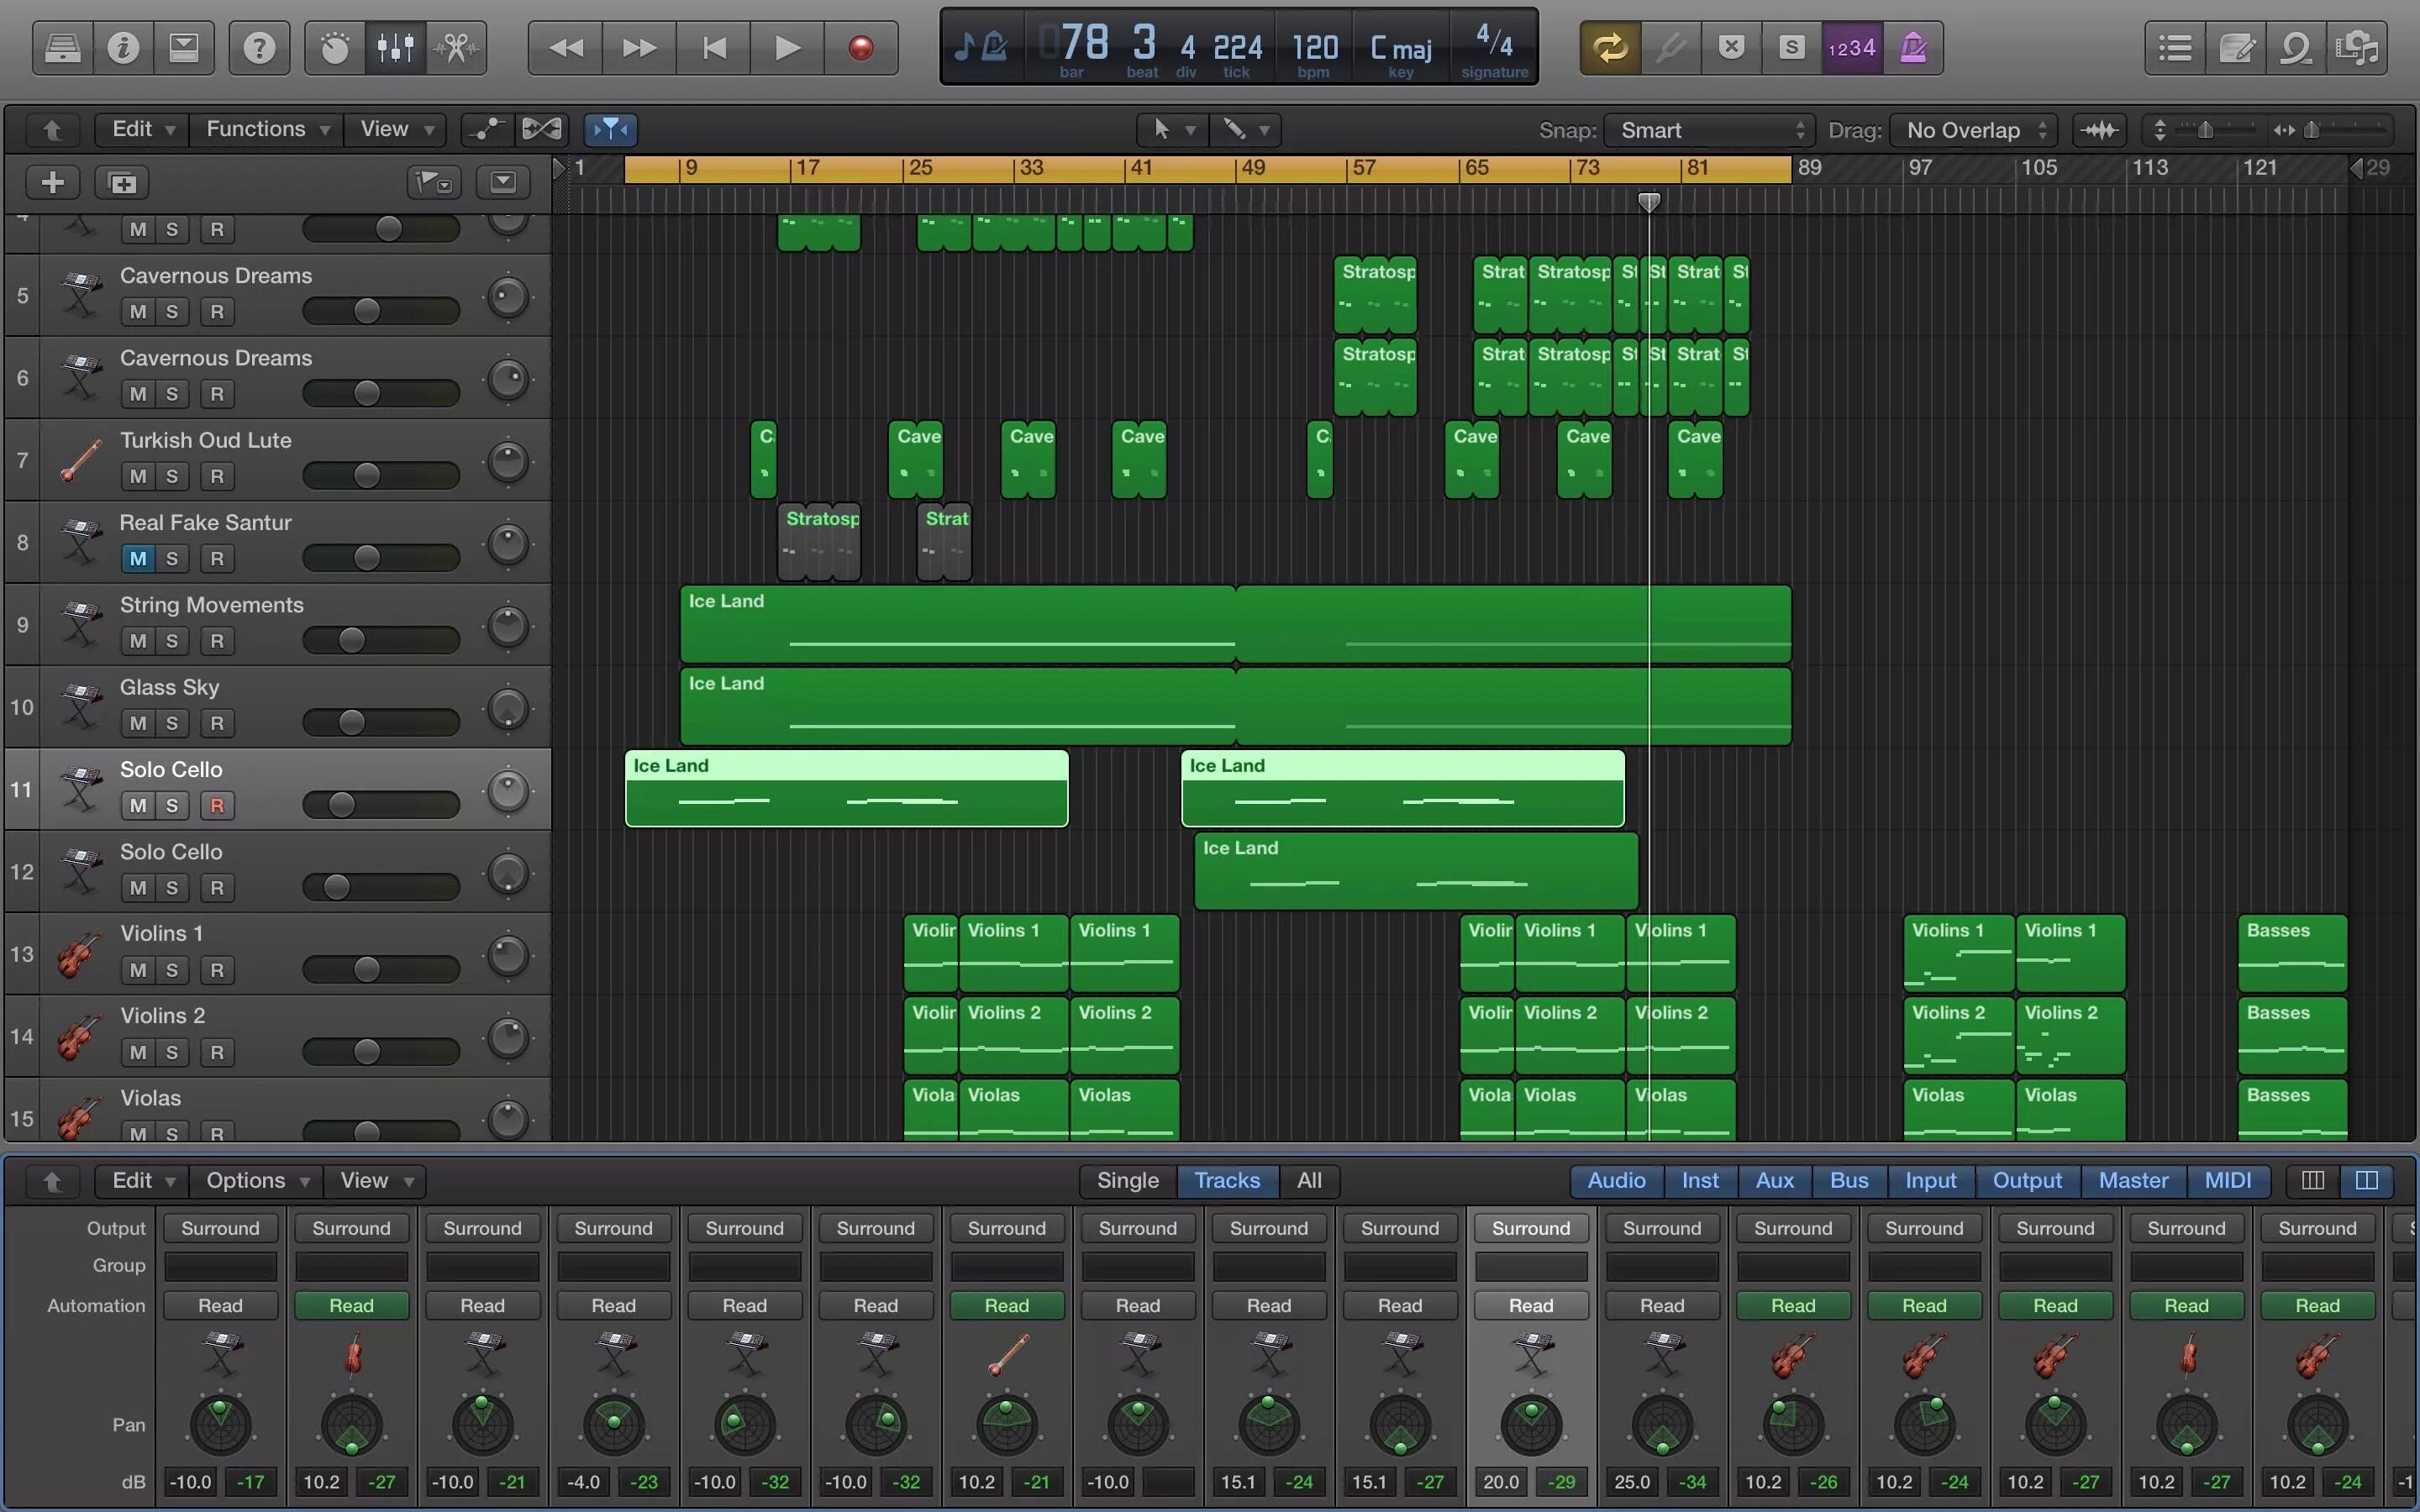The image size is (2420, 1512).
Task: Open the Drag No Overlap dropdown
Action: click(1974, 130)
